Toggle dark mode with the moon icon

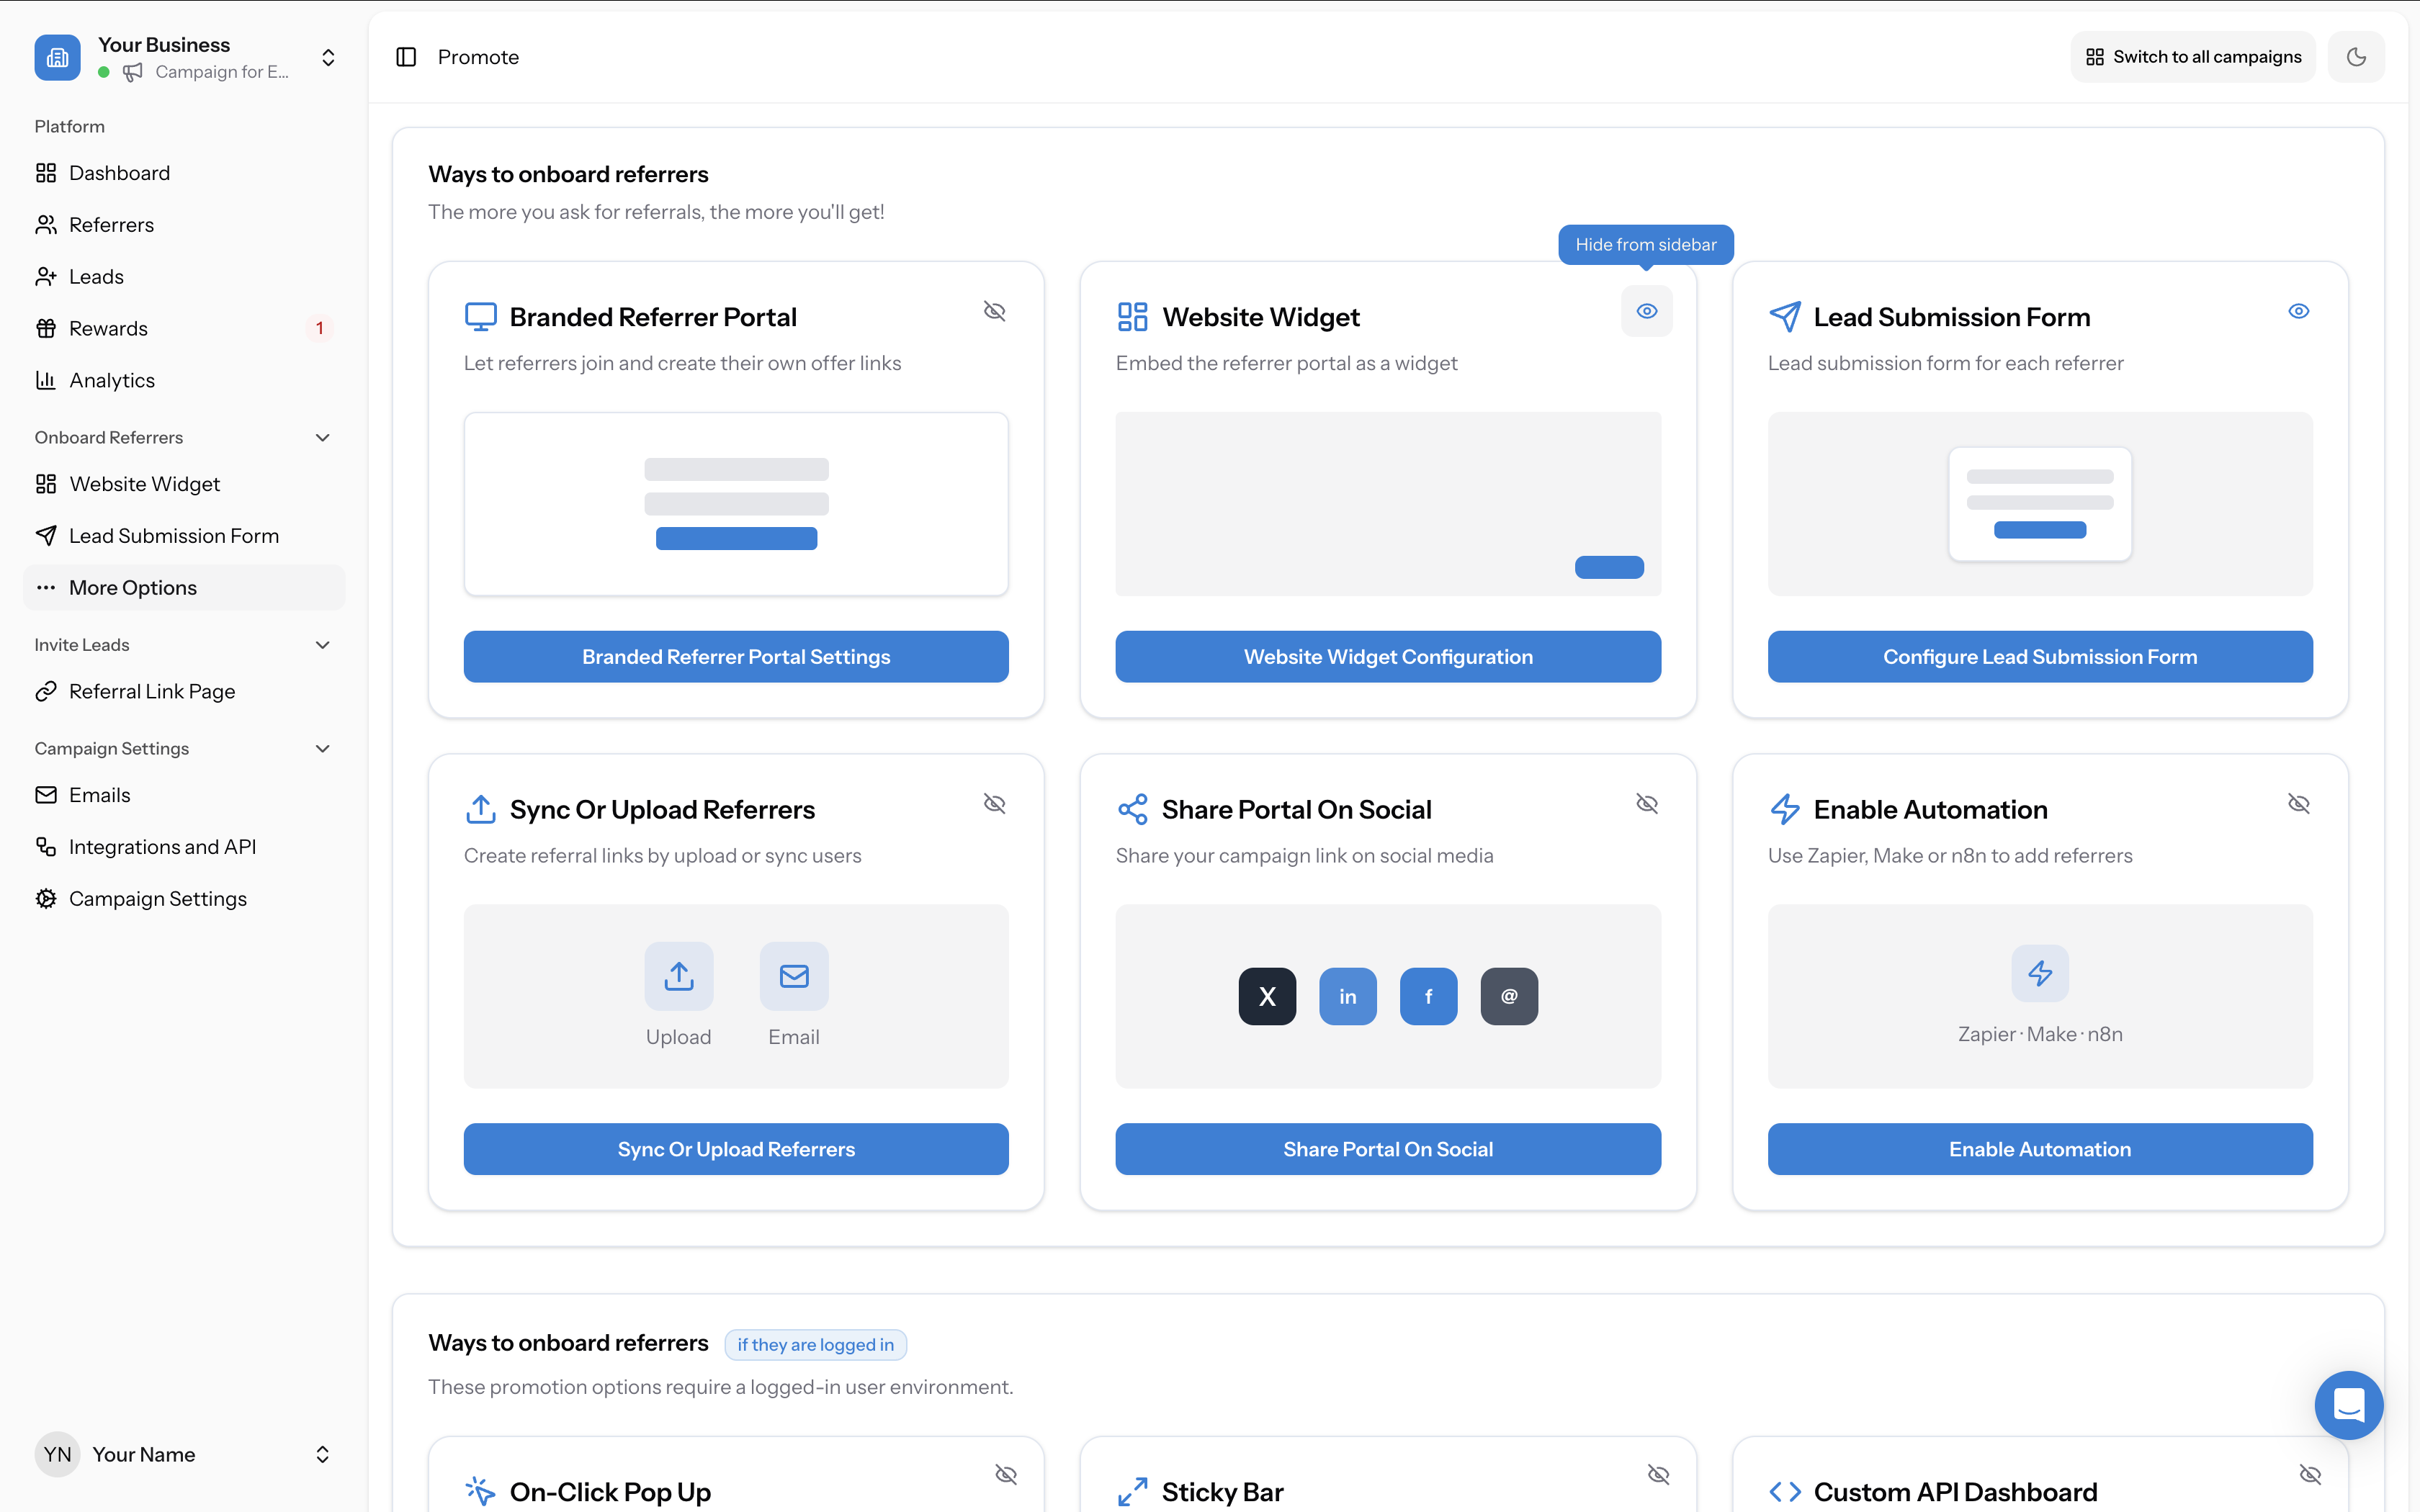click(x=2357, y=57)
